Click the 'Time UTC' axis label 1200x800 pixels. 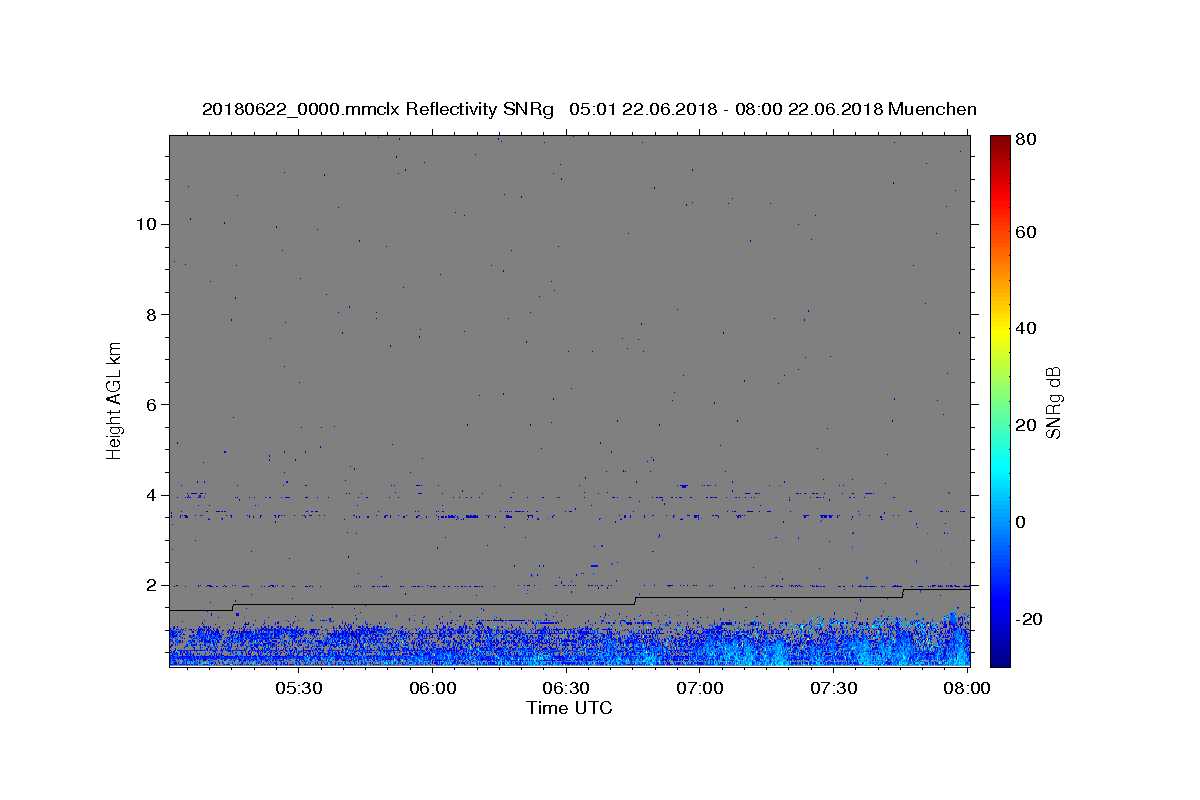click(569, 708)
